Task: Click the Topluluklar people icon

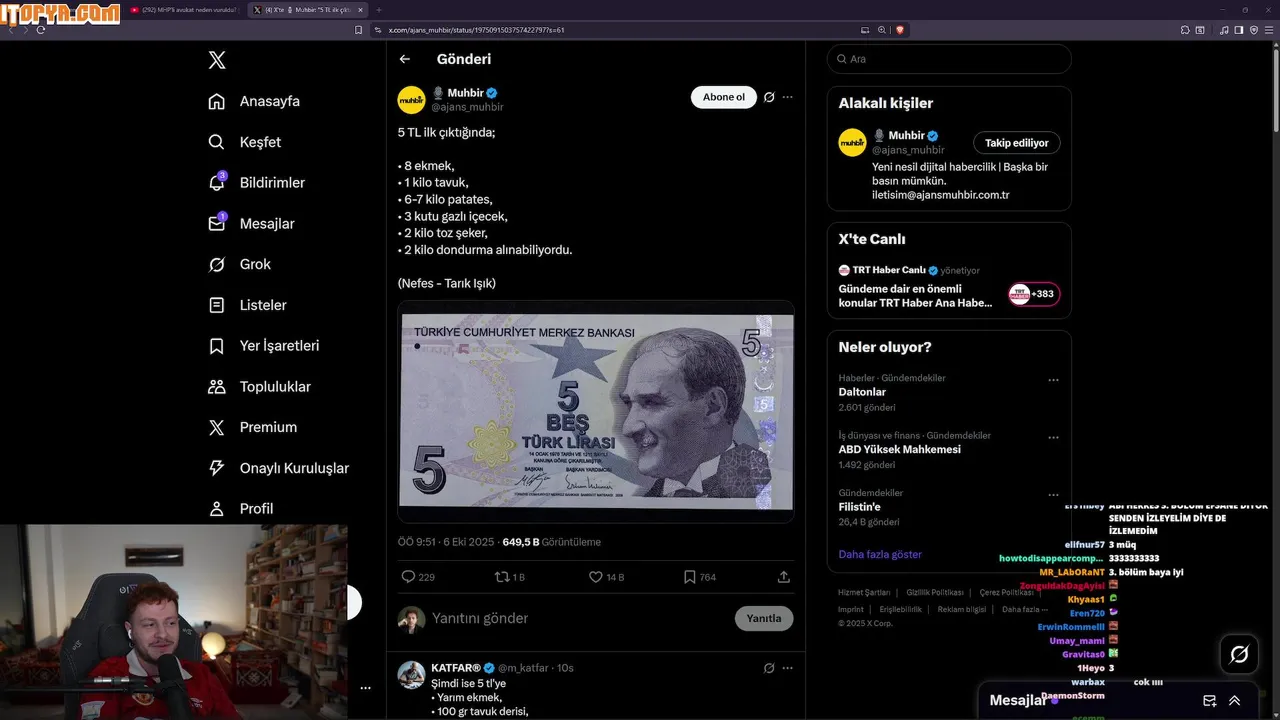Action: 216,387
